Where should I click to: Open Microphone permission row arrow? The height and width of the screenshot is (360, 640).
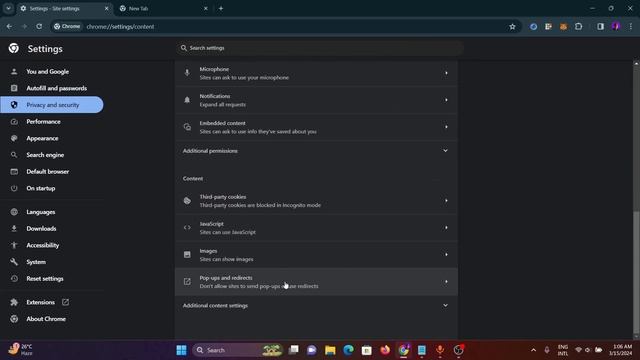coord(446,73)
